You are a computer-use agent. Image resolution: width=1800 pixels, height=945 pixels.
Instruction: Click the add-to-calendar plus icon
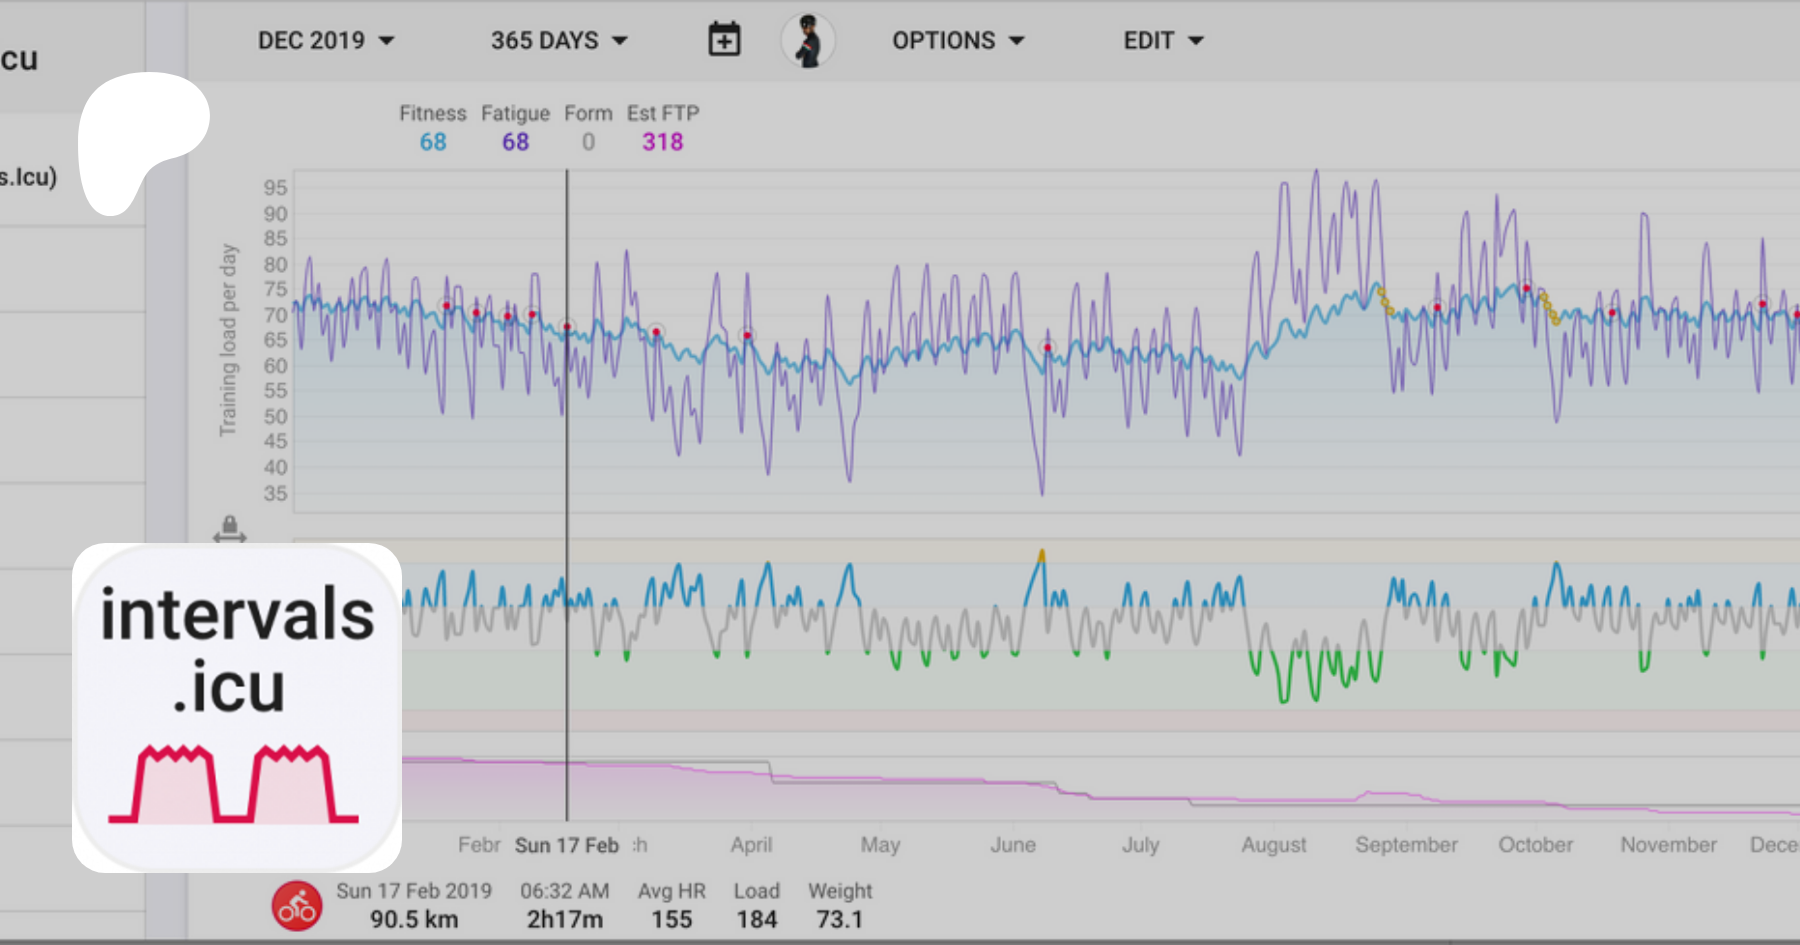724,40
